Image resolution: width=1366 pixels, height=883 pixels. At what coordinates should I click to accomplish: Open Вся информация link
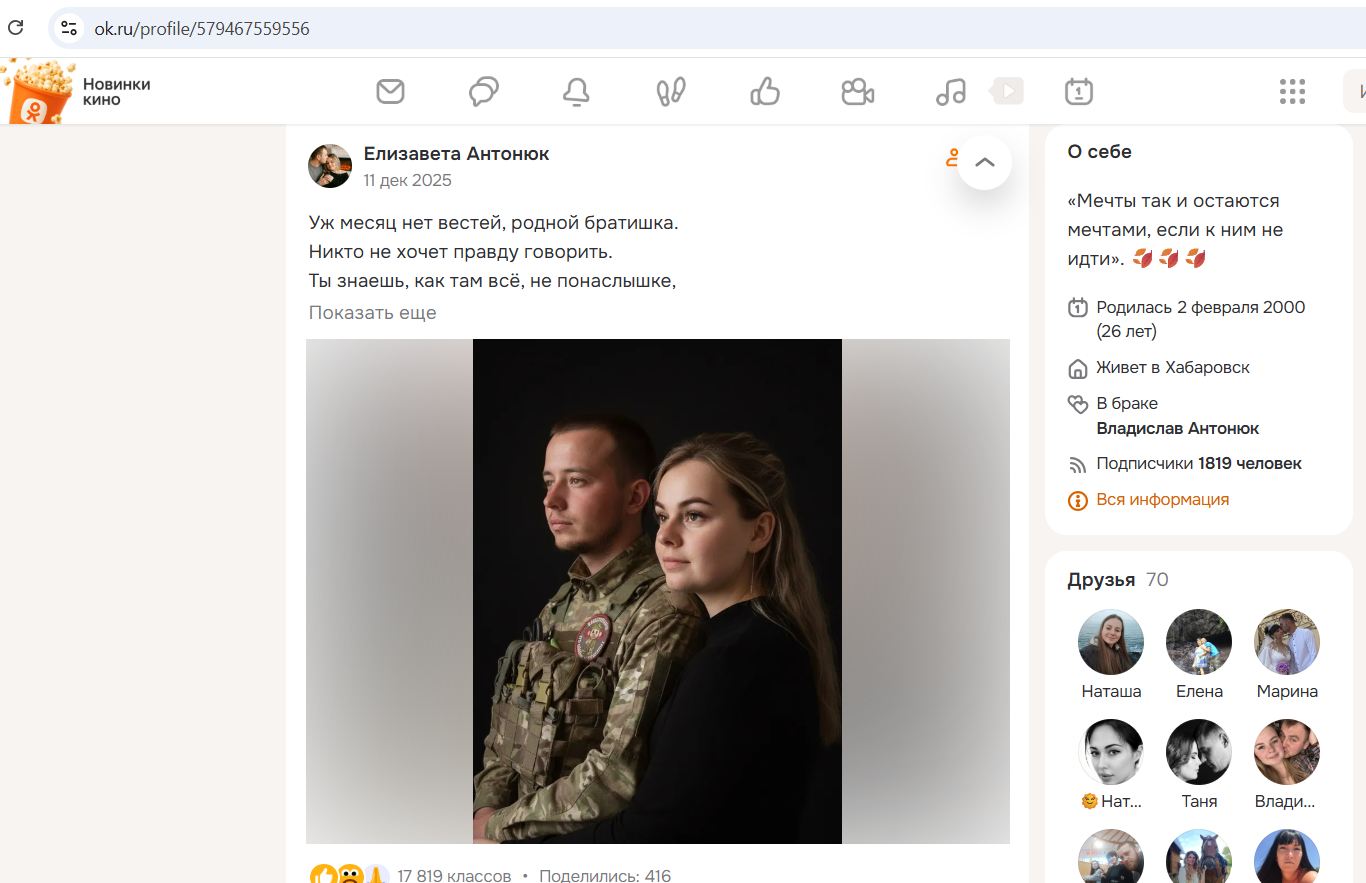(1162, 500)
